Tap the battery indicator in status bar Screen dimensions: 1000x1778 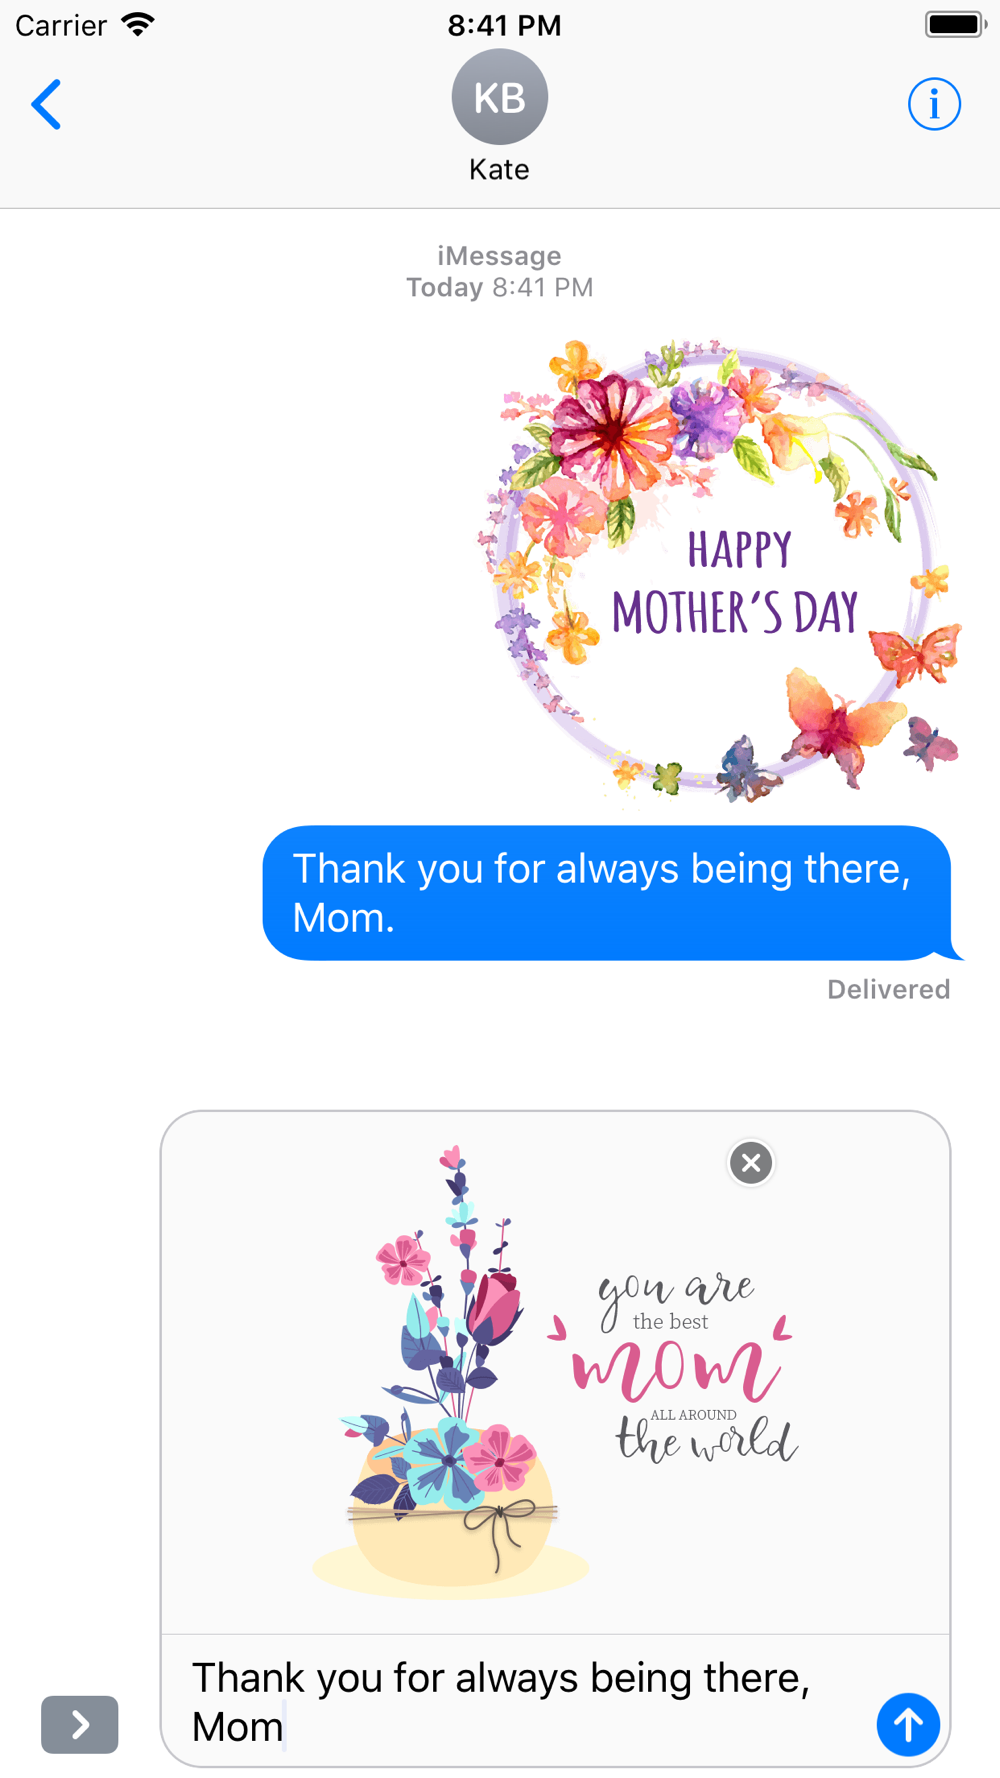tap(955, 24)
